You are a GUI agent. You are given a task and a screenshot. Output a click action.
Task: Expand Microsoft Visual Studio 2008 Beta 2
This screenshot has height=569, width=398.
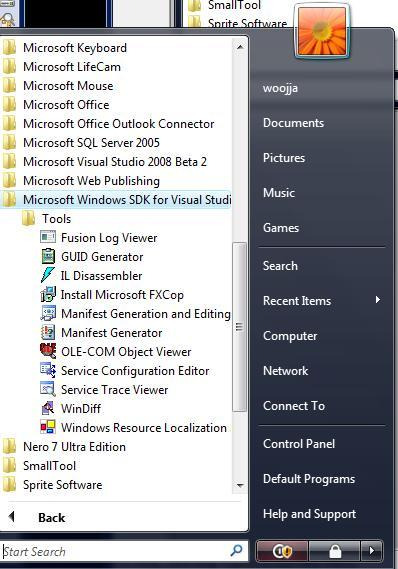115,161
